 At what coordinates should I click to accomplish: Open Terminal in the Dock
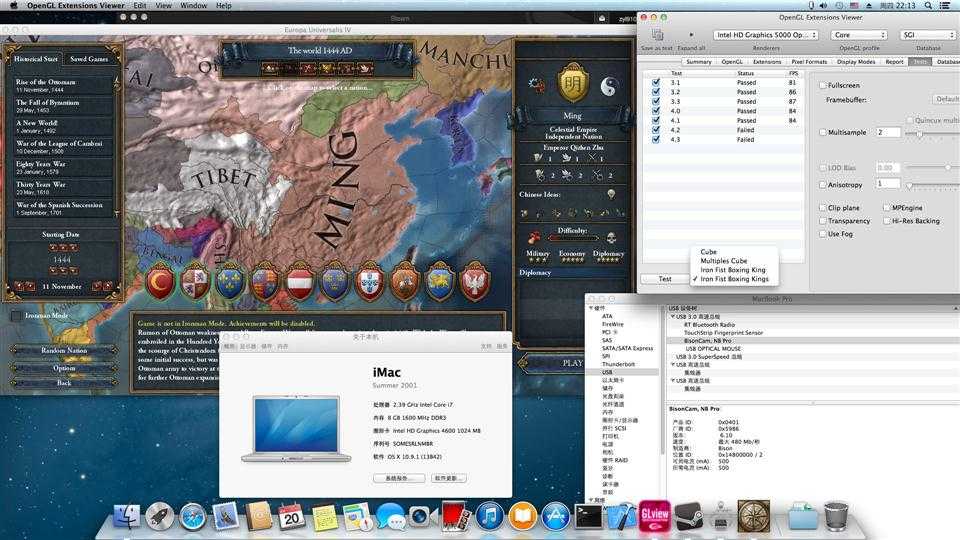tap(588, 516)
